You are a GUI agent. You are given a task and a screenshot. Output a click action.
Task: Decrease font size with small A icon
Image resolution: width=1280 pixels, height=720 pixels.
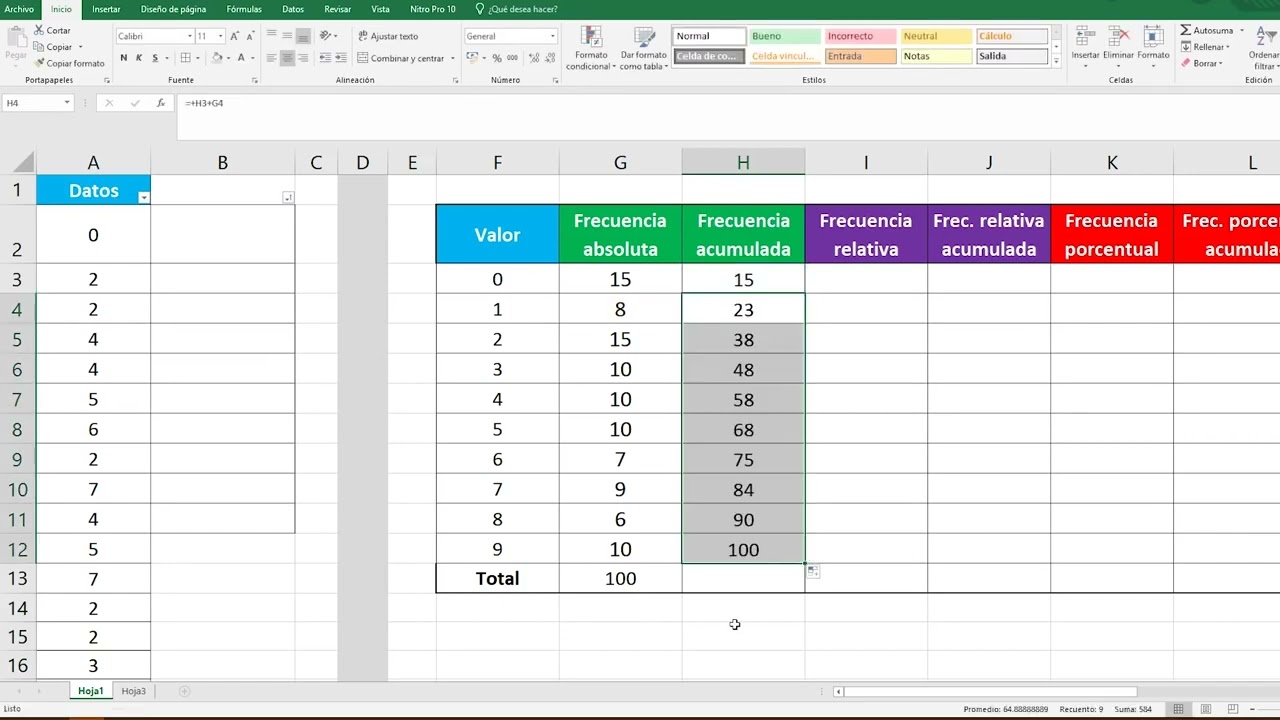tap(251, 36)
